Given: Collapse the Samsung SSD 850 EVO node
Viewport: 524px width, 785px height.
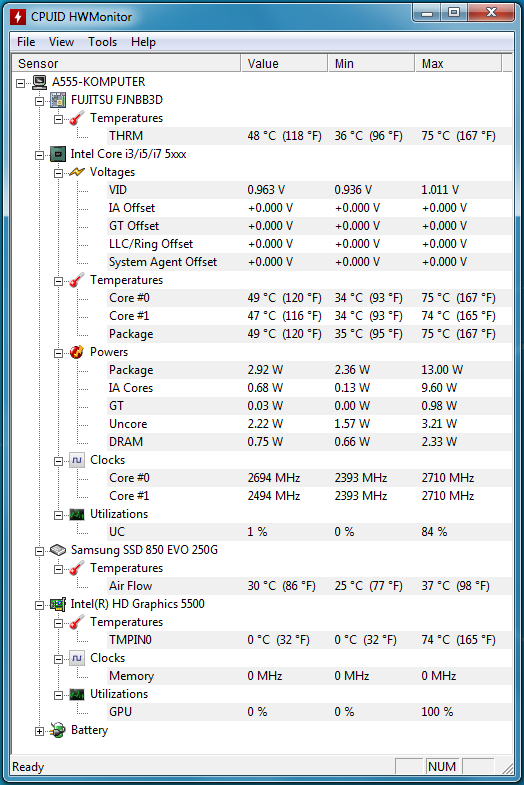Looking at the screenshot, I should [40, 551].
